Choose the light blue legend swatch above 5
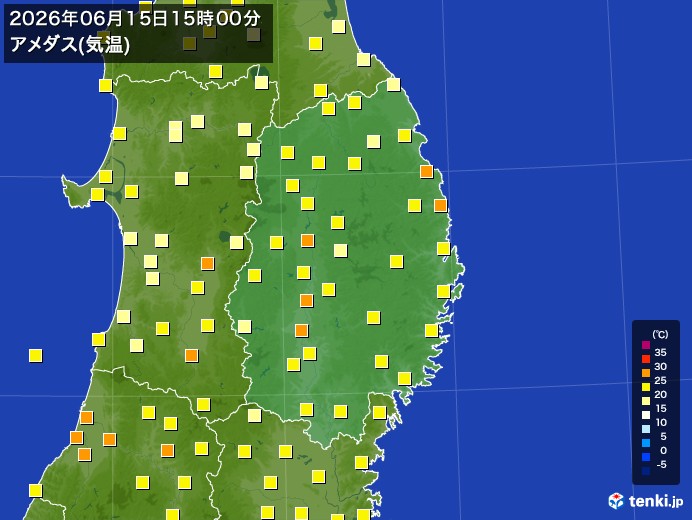 [646, 429]
